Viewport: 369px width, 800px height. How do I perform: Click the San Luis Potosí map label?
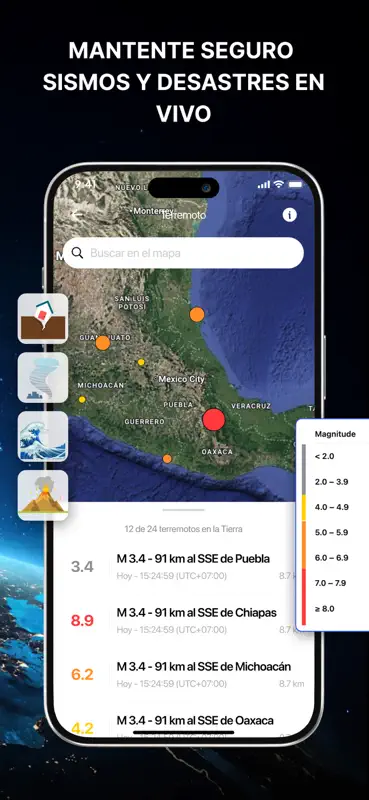pyautogui.click(x=132, y=303)
